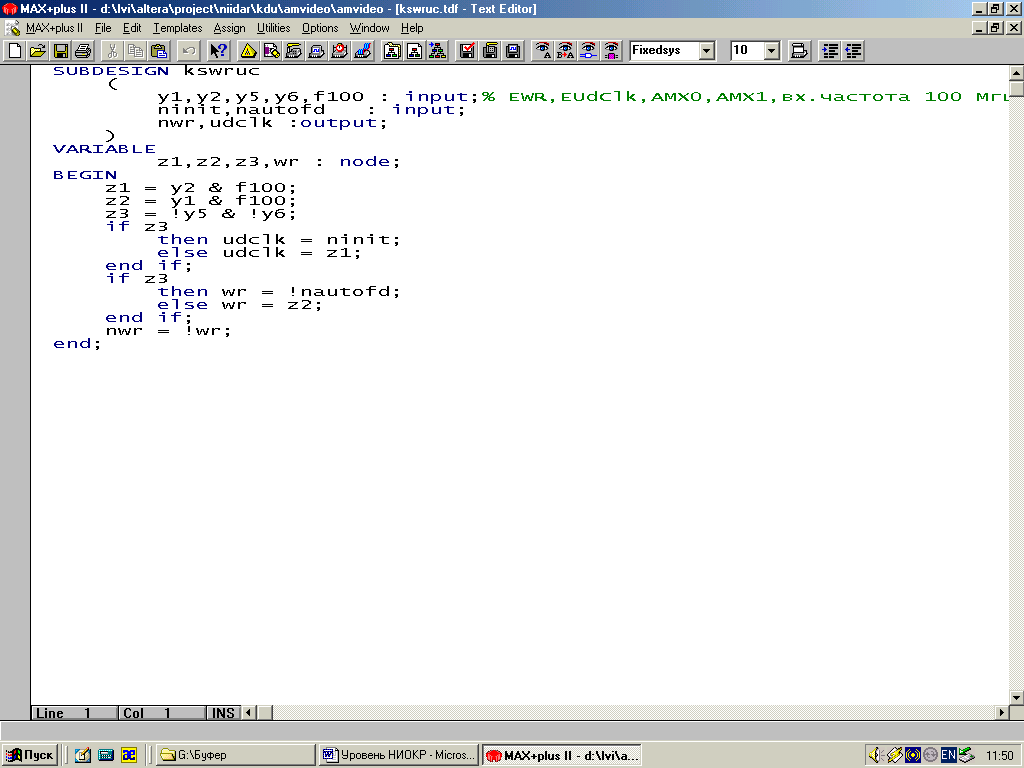Image resolution: width=1024 pixels, height=768 pixels.
Task: Click the project name folder hierarchy icon
Action: 392,50
